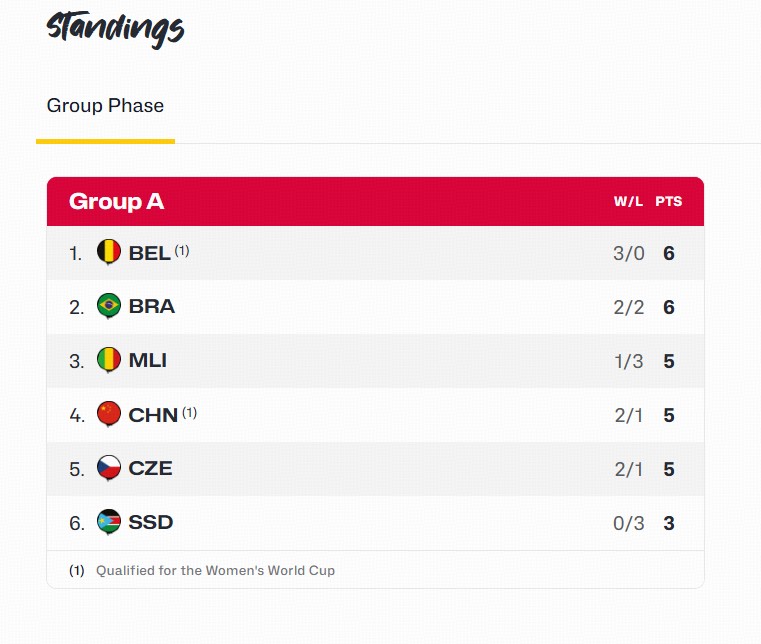Screen dimensions: 761x644
Task: Click the W/L column header
Action: coord(628,202)
